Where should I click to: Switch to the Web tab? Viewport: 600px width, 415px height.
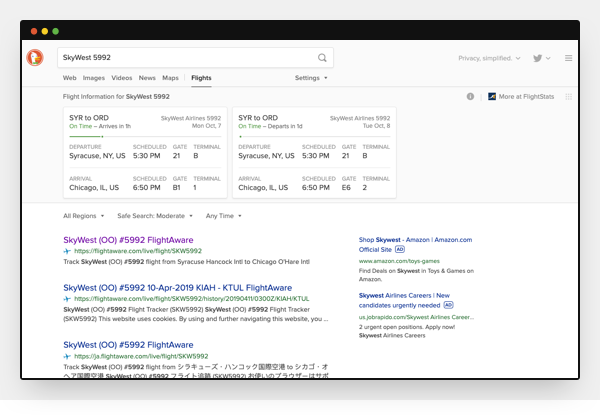[x=69, y=78]
